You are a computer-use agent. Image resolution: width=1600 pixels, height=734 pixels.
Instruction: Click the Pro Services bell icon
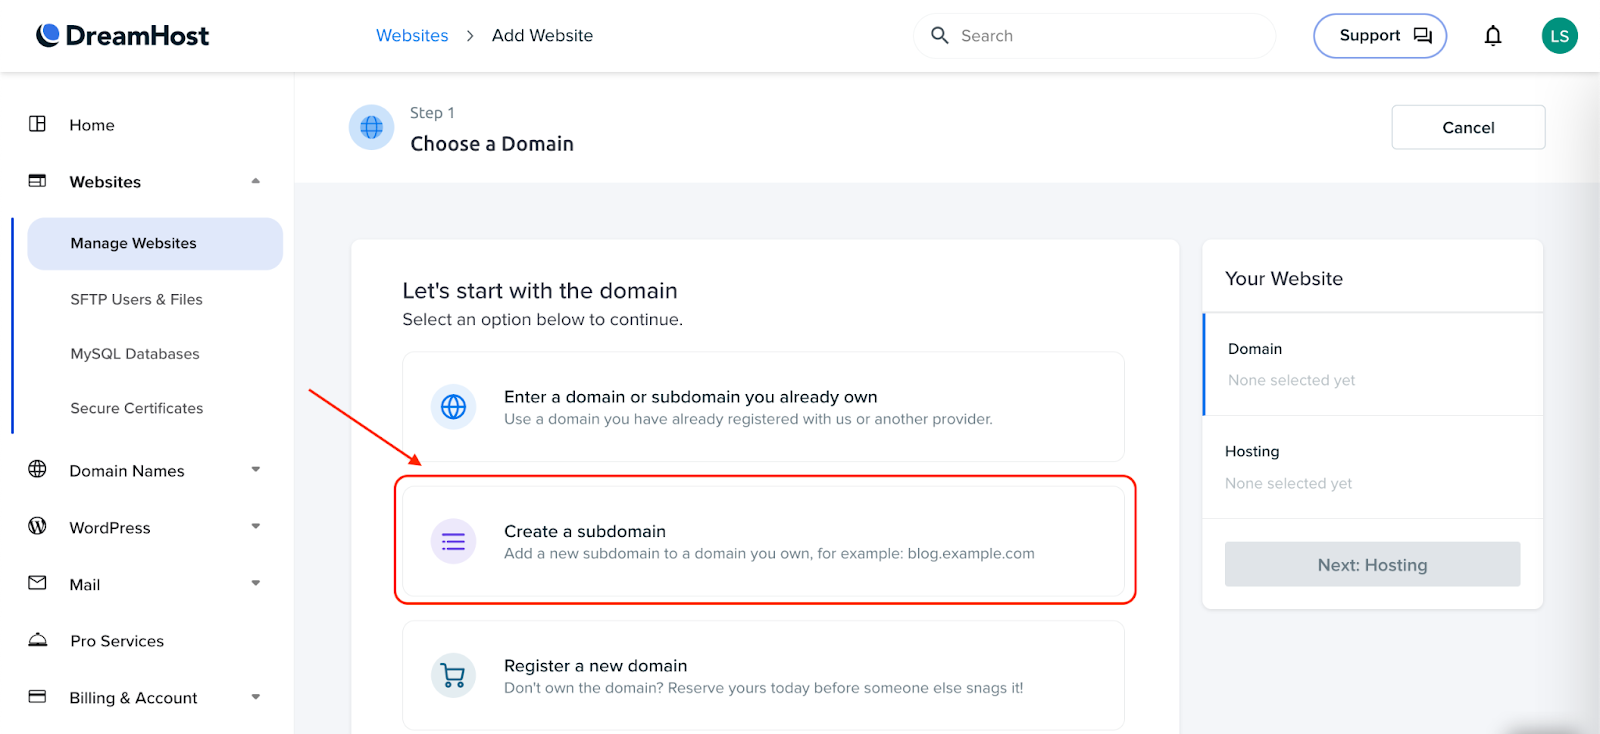[x=38, y=640]
